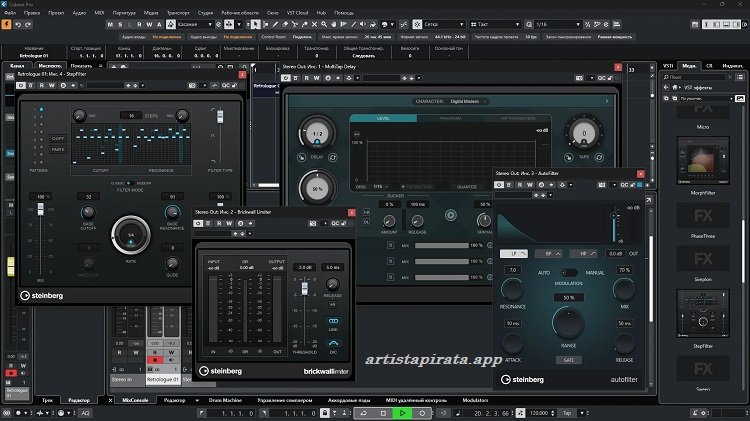
Task: Toggle bypass power button in Brickwall Limiter header
Action: (x=198, y=223)
